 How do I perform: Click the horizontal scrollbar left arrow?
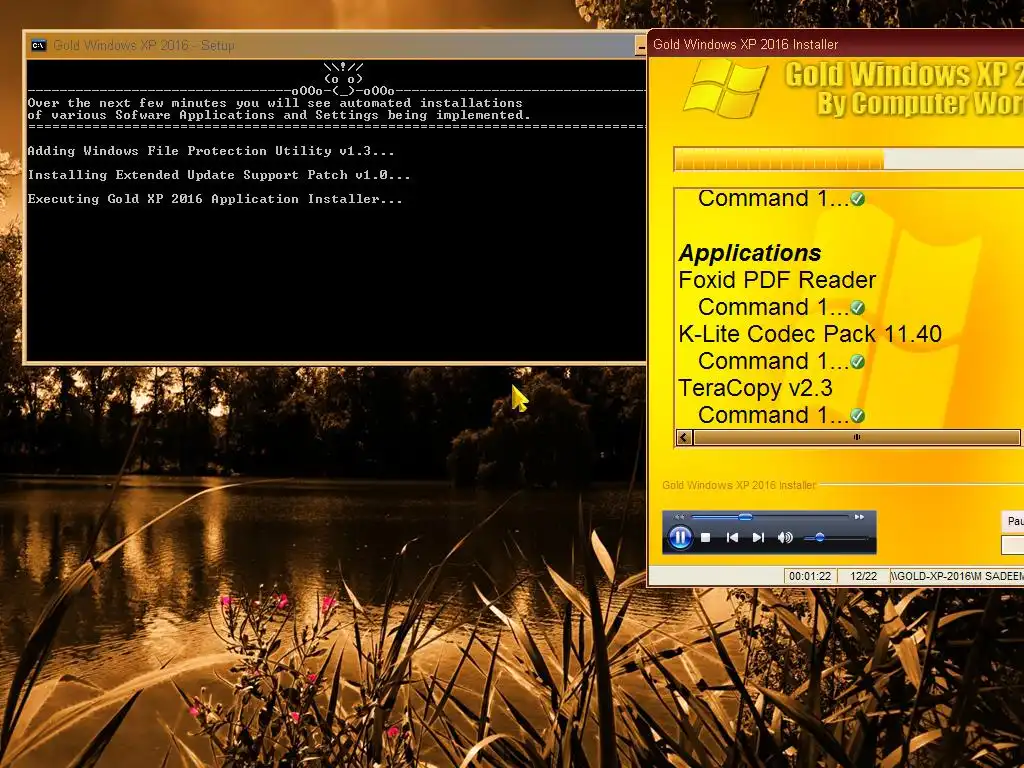click(x=684, y=438)
